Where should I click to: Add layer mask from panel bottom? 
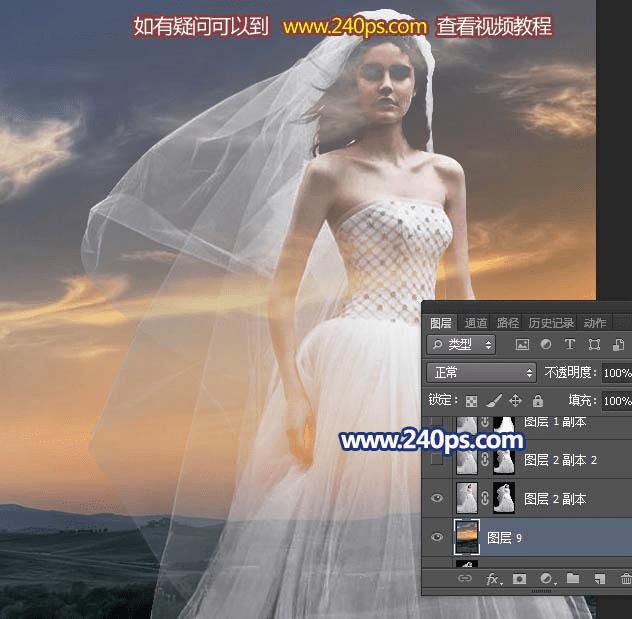pos(519,579)
